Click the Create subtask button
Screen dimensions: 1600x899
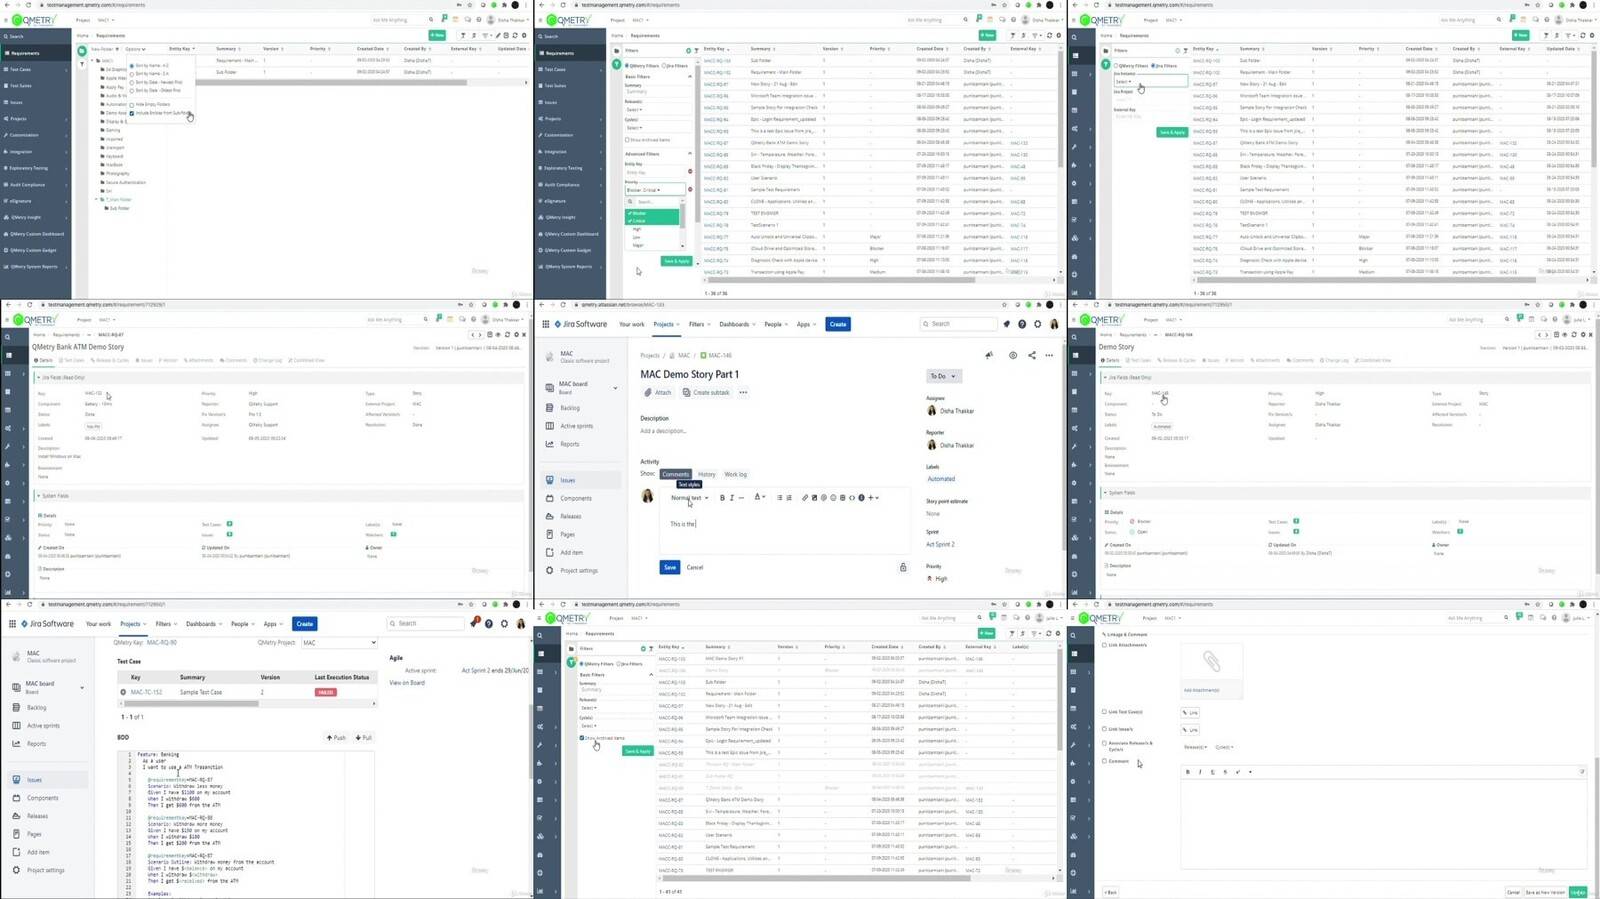(x=706, y=392)
